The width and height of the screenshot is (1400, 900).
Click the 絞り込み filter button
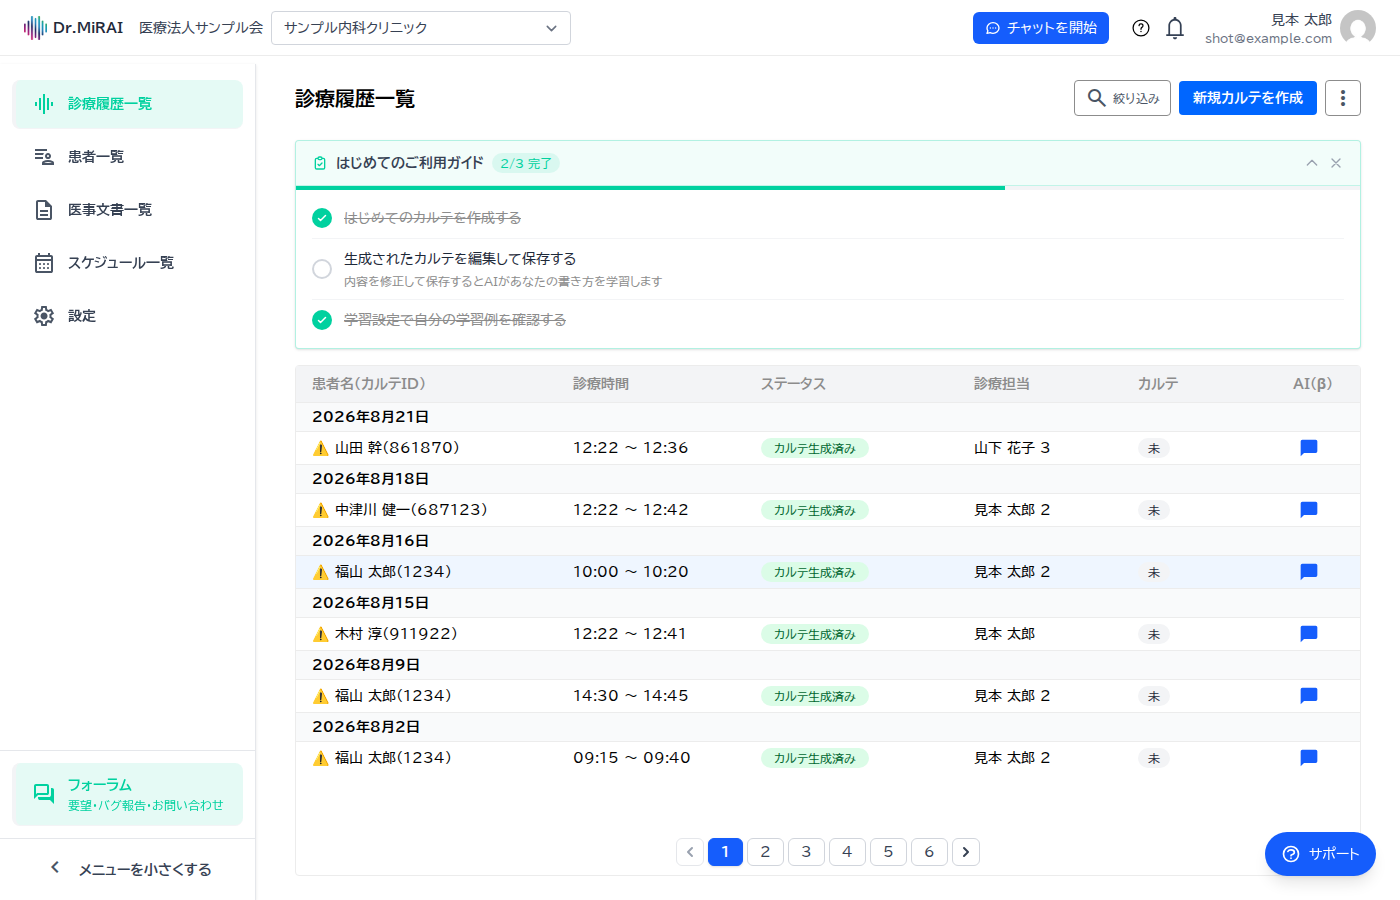[x=1122, y=98]
